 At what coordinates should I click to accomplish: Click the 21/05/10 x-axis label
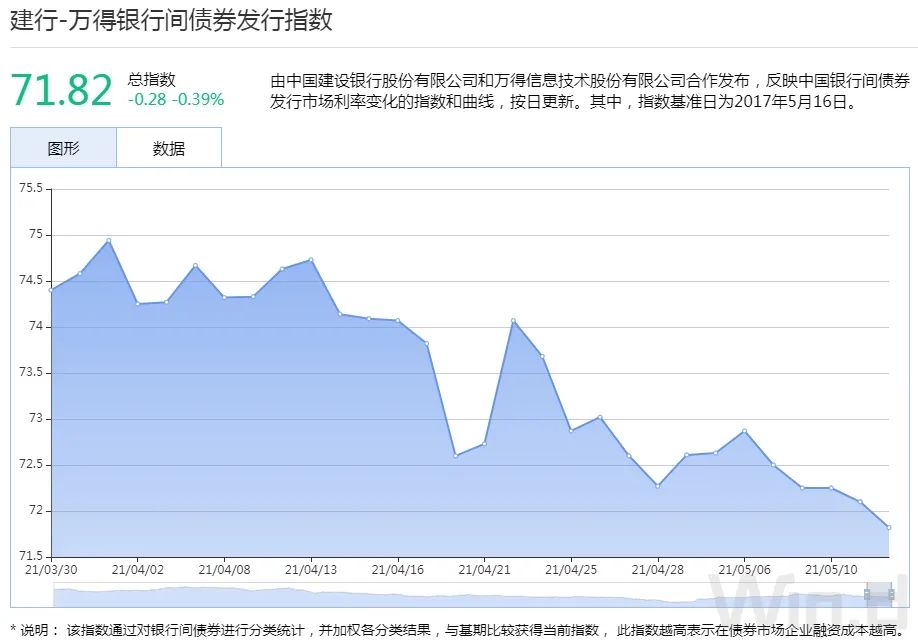[x=831, y=570]
